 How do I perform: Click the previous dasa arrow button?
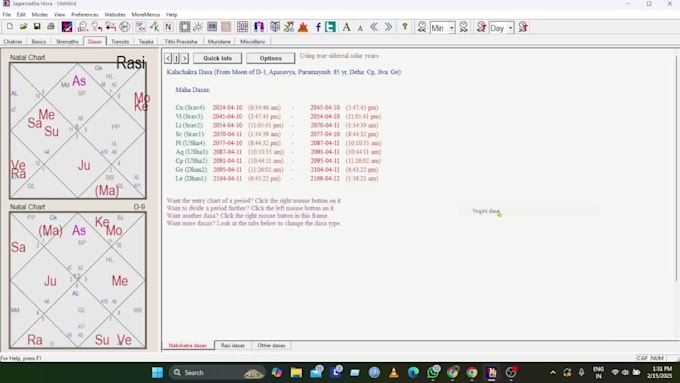point(168,58)
